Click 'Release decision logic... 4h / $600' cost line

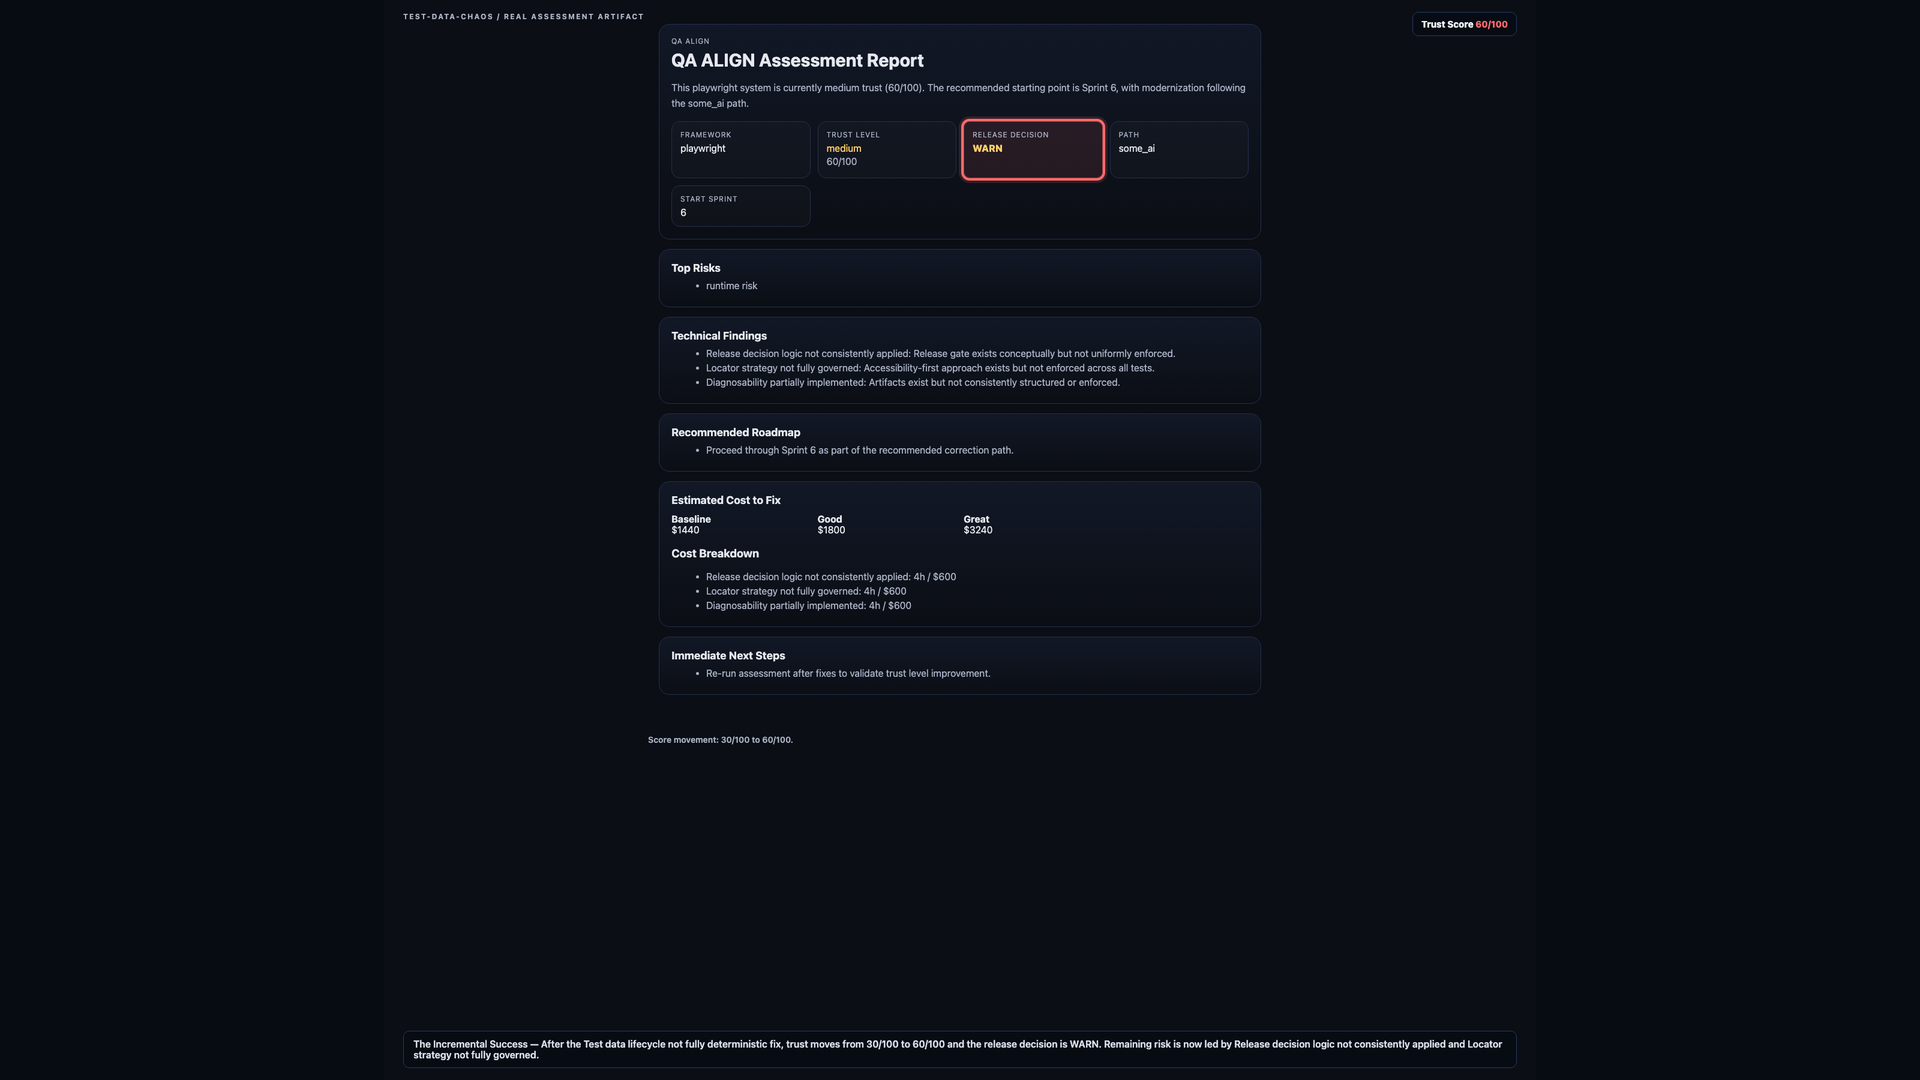coord(831,577)
